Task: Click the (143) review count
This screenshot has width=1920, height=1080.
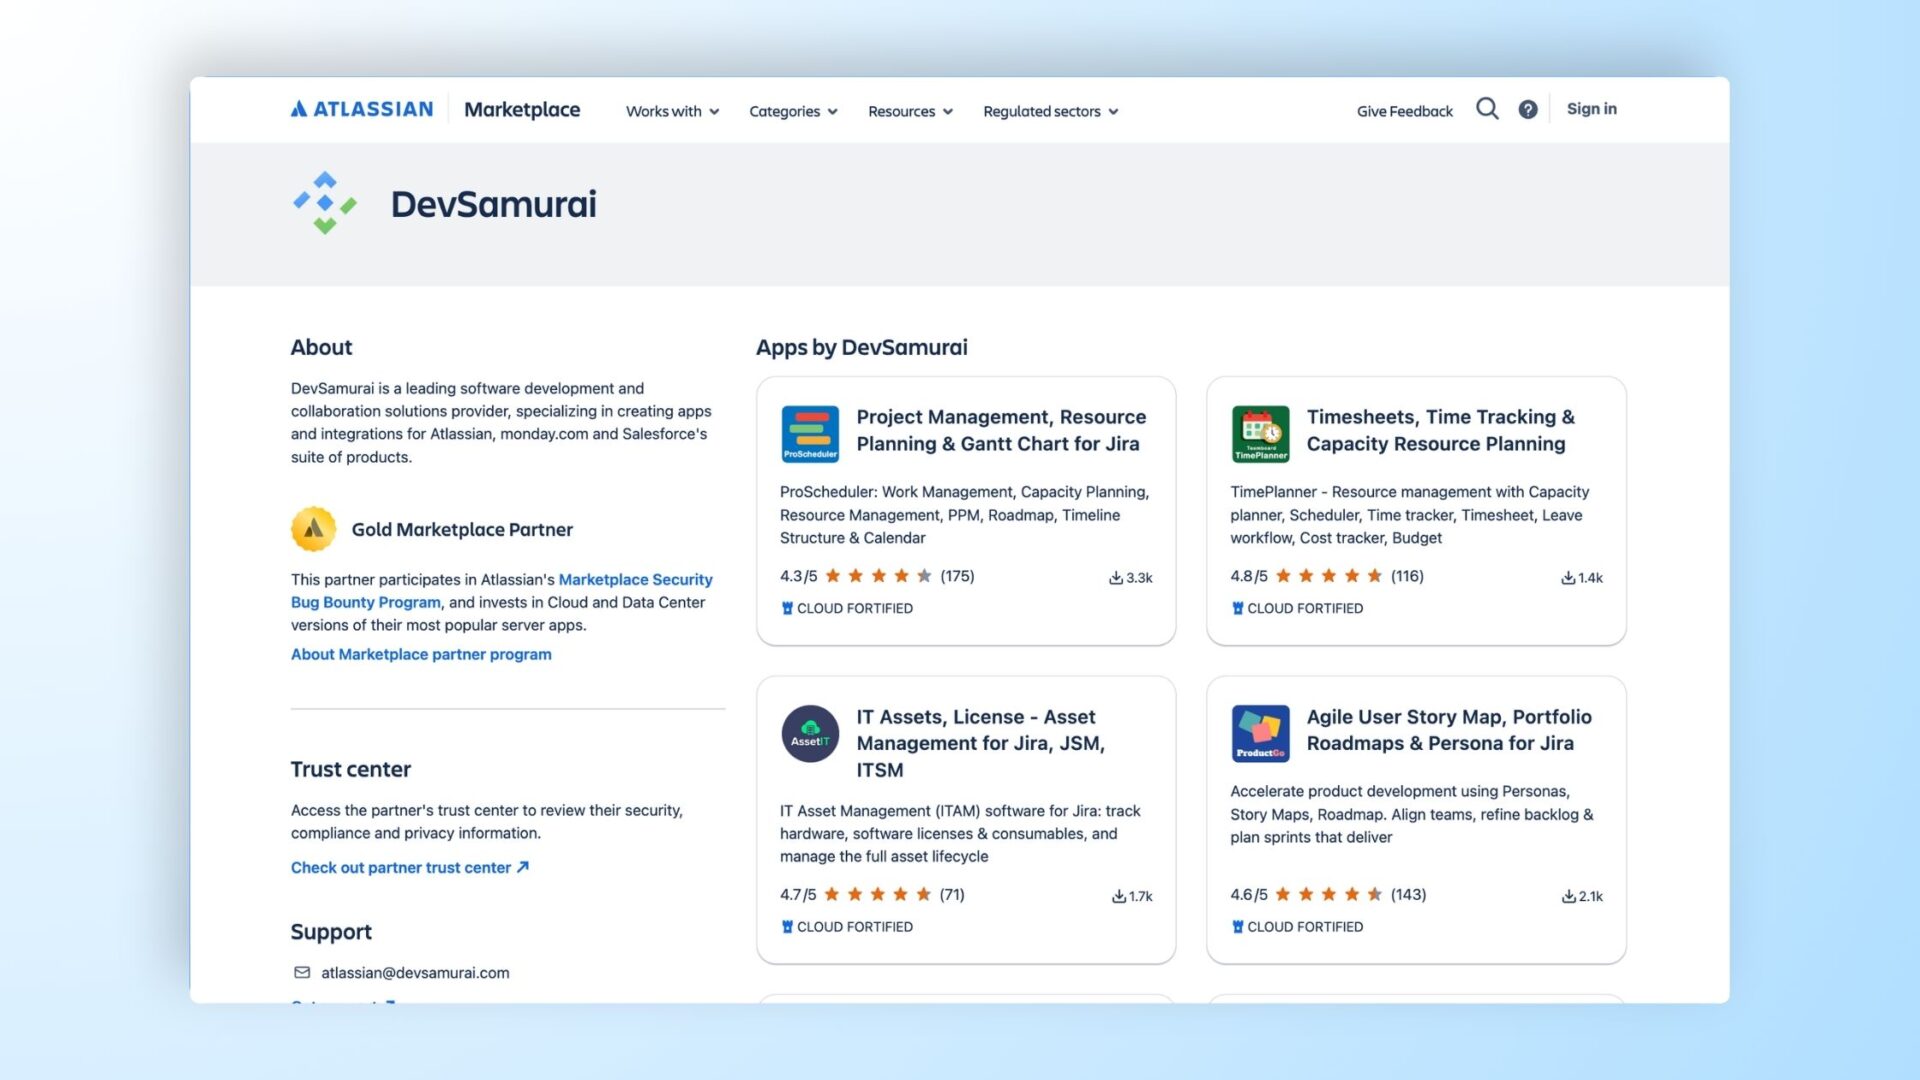Action: 1408,895
